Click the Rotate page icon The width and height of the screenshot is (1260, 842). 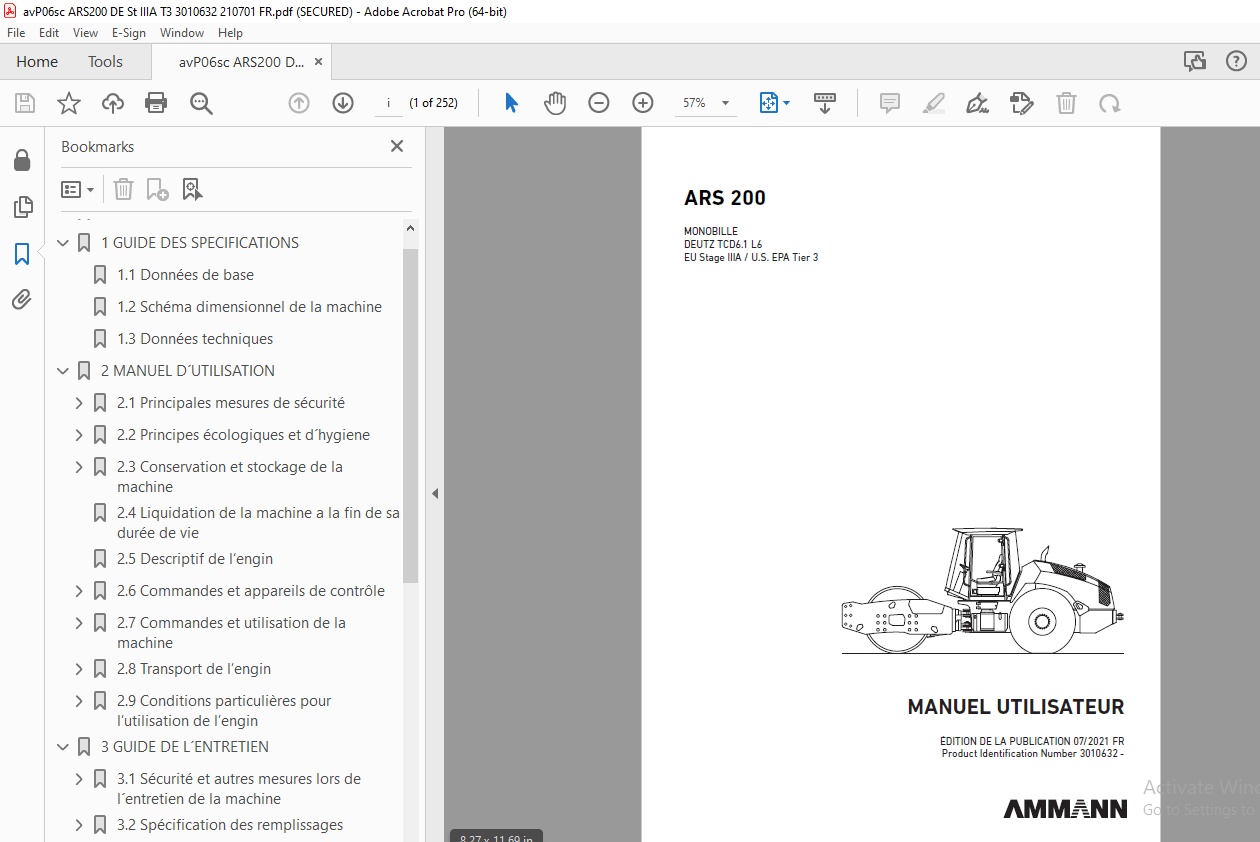coord(1109,103)
